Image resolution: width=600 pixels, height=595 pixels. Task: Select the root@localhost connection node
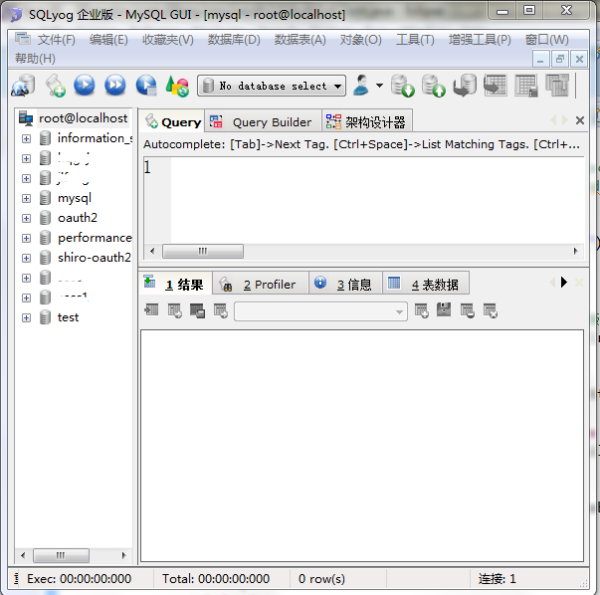(83, 118)
